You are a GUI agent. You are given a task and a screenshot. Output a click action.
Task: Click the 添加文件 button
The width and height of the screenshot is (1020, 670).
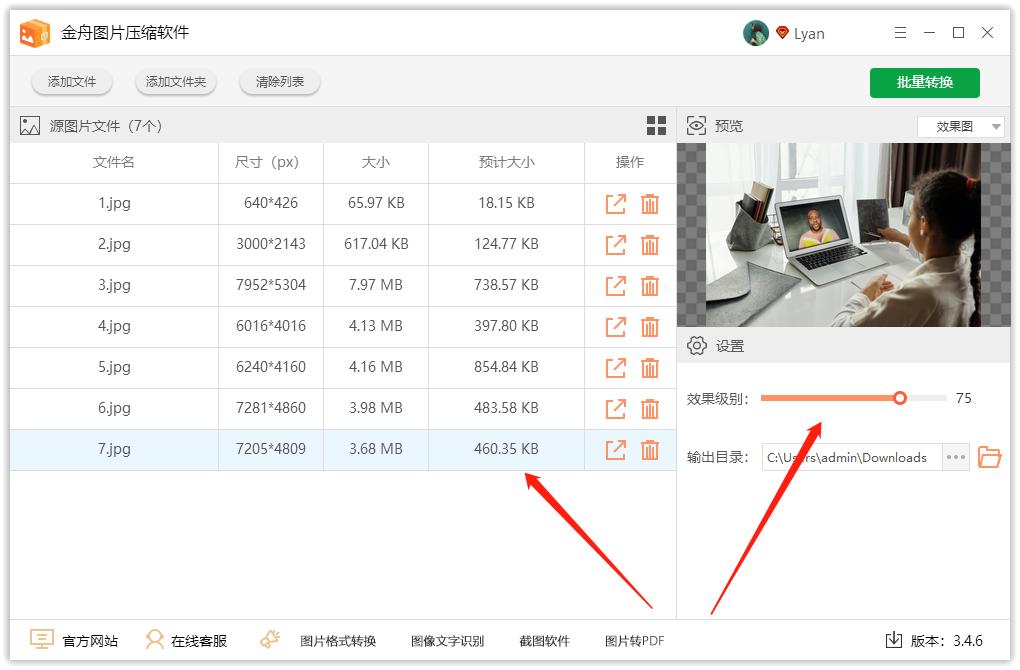71,82
